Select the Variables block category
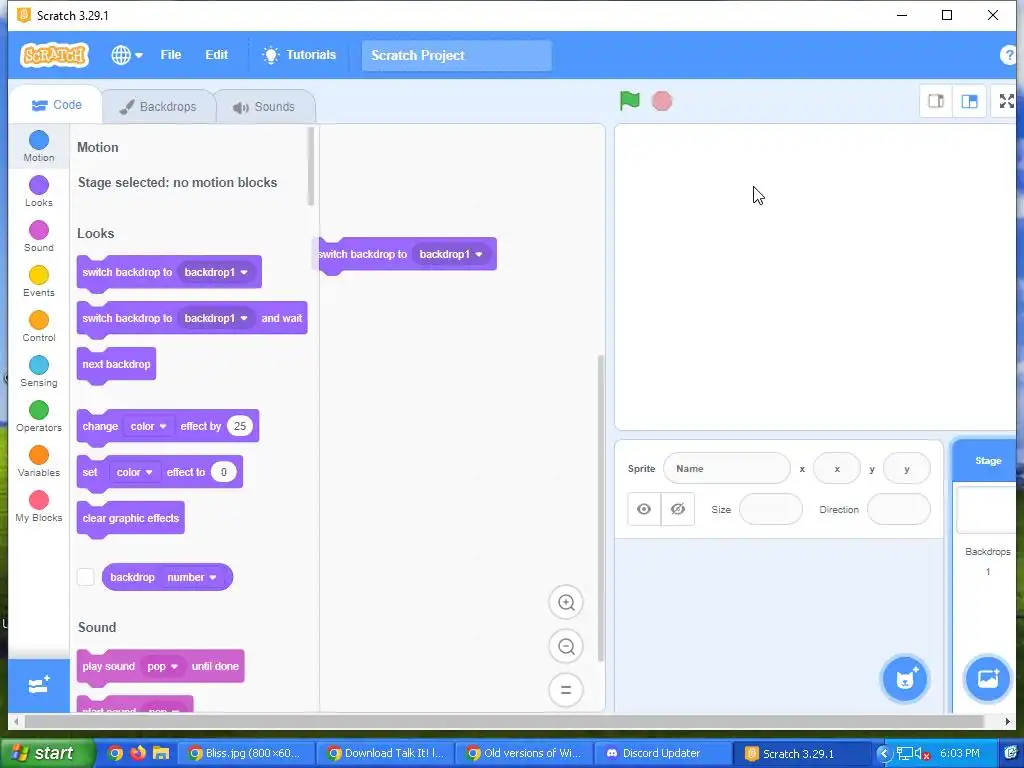 tap(39, 462)
